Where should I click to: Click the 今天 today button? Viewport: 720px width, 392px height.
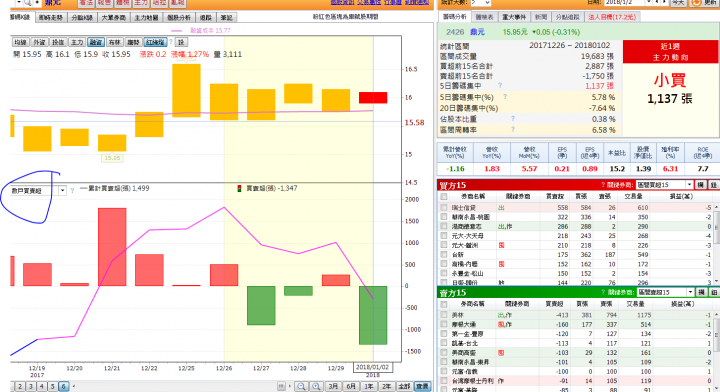pos(679,3)
